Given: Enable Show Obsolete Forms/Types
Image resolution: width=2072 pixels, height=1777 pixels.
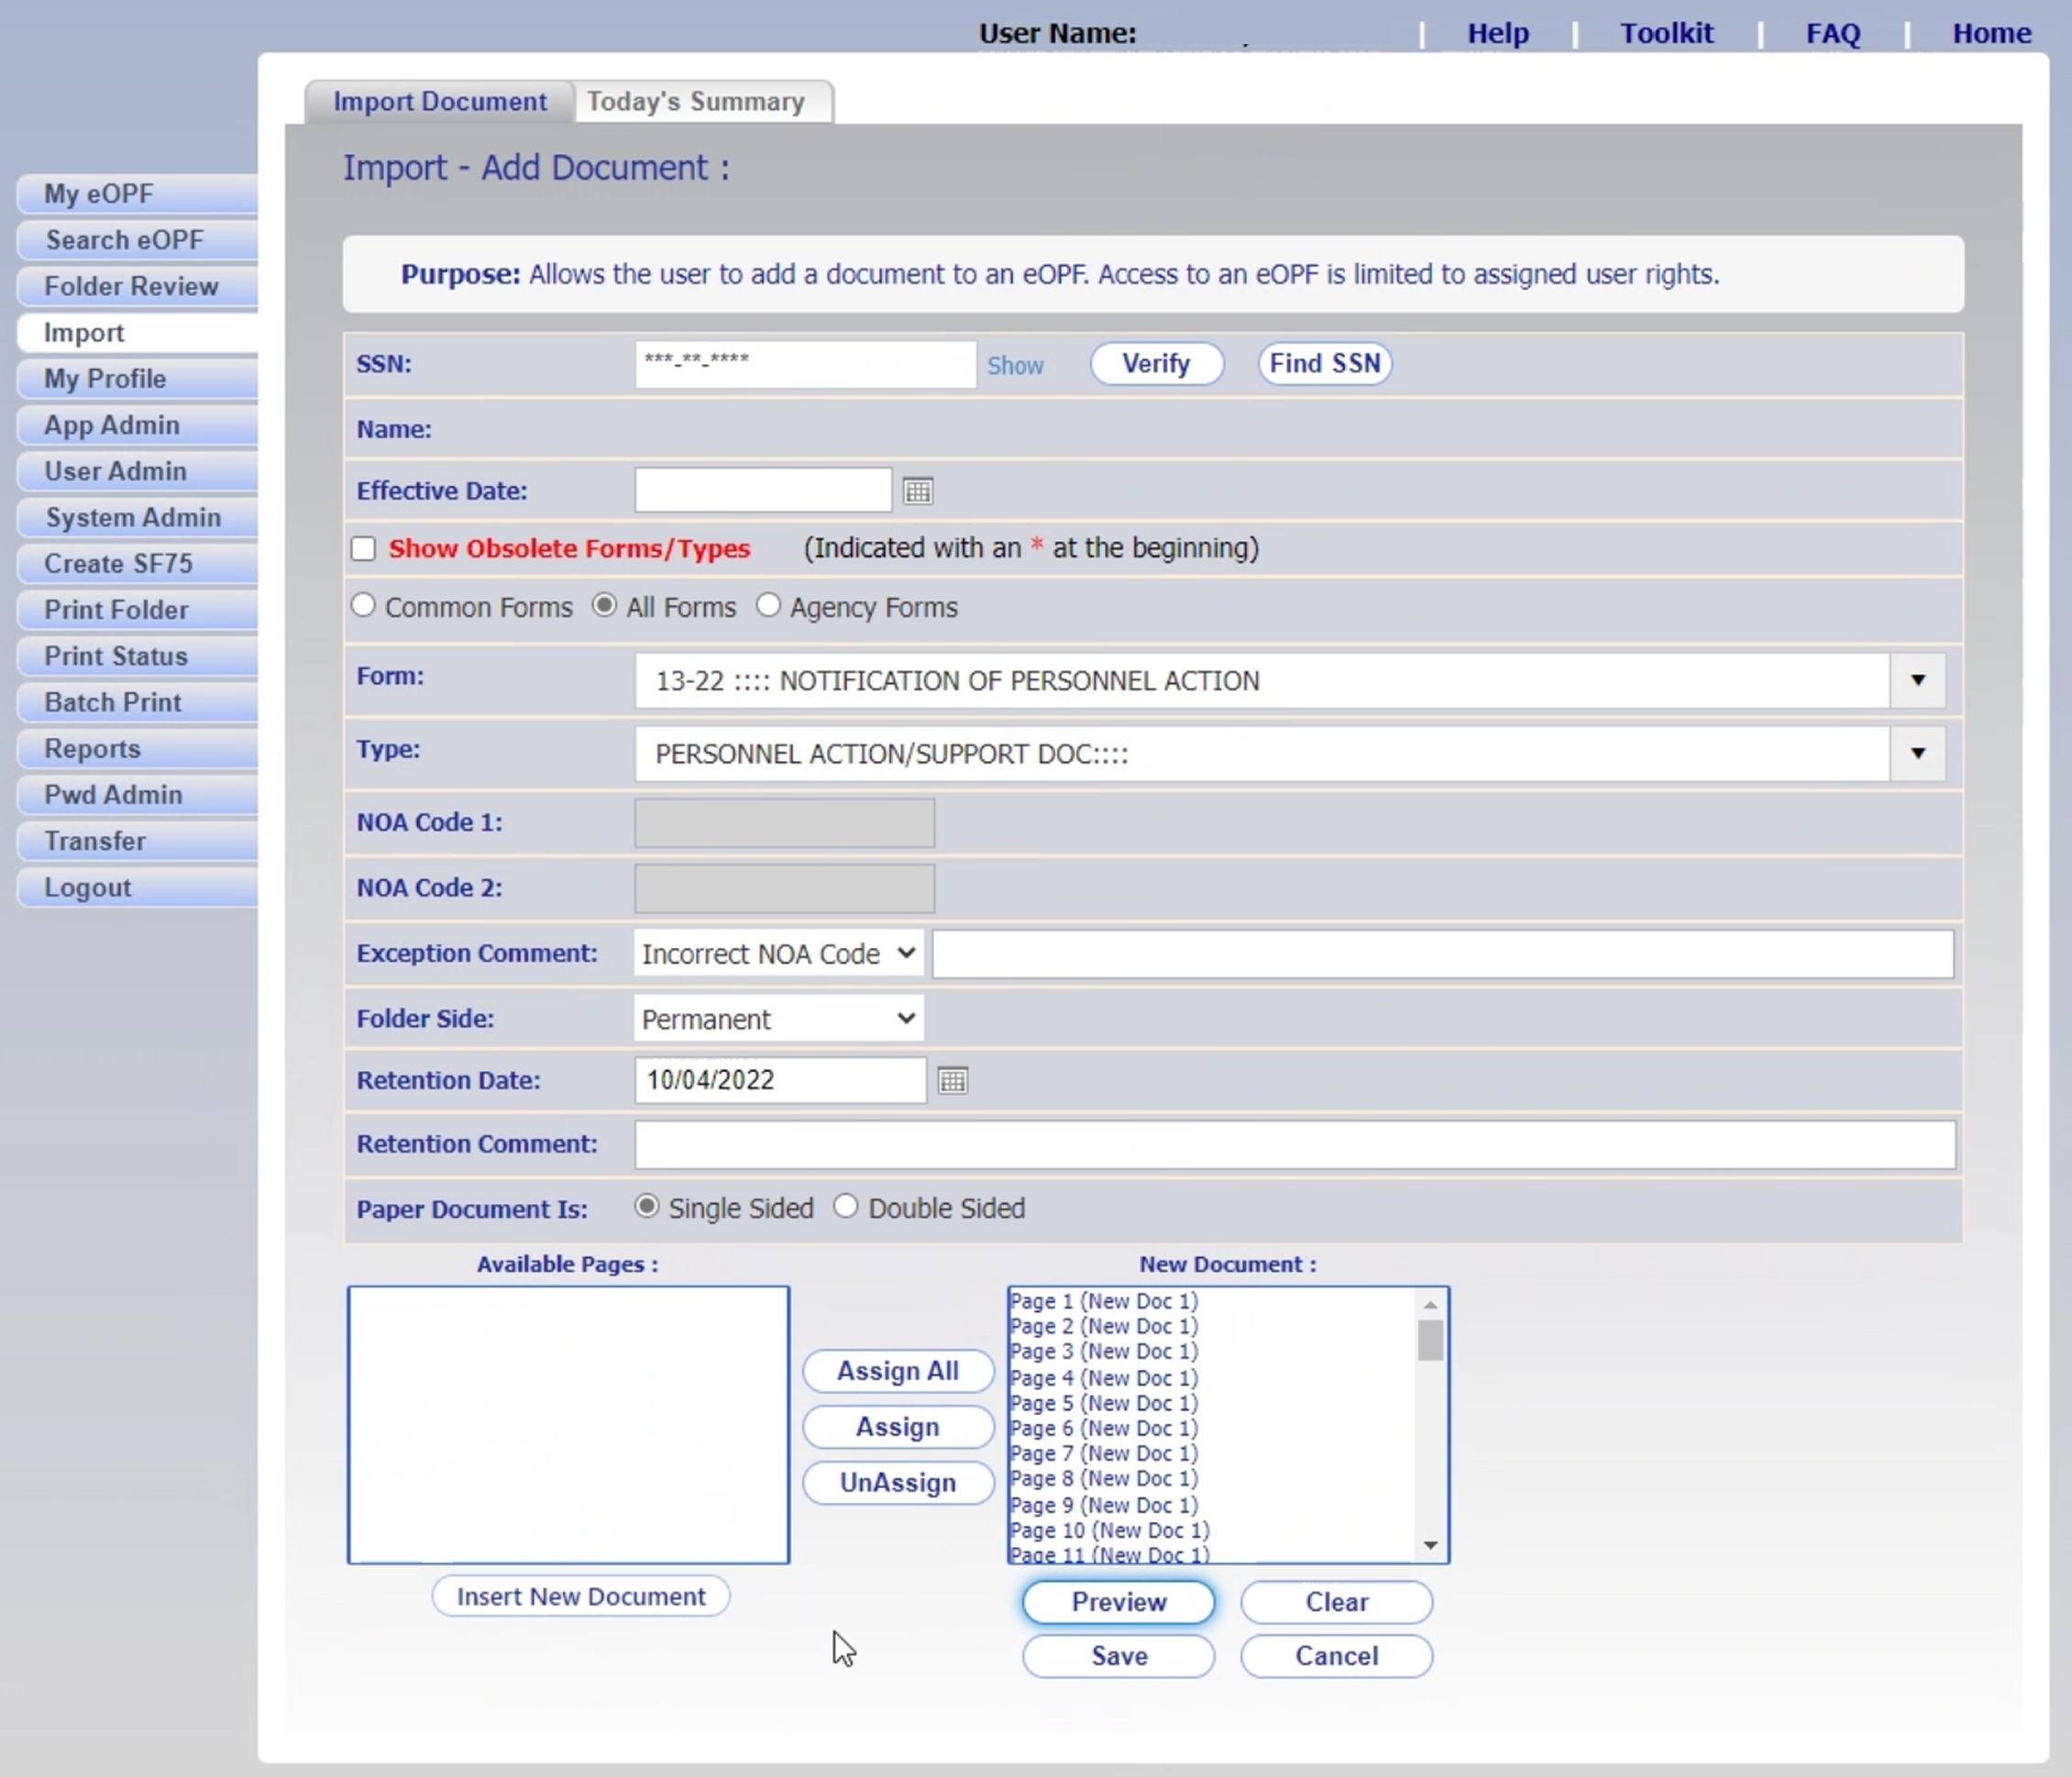Looking at the screenshot, I should pyautogui.click(x=362, y=548).
